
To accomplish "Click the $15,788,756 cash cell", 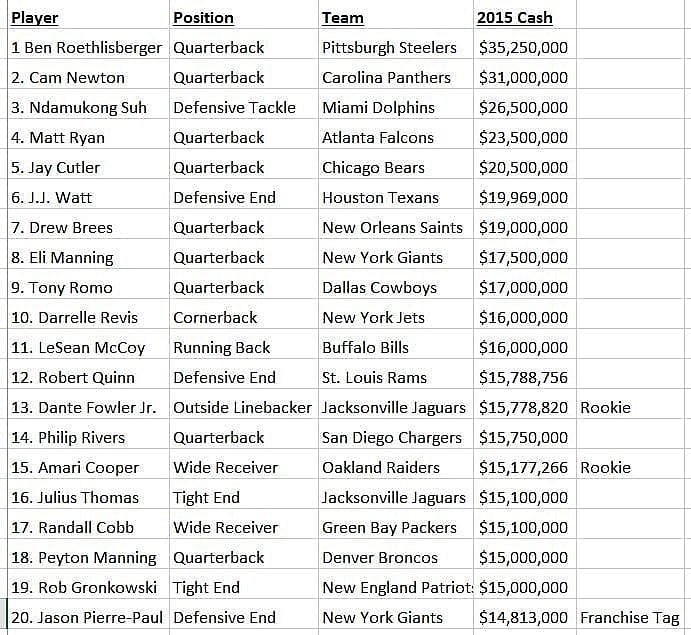I will (x=523, y=377).
